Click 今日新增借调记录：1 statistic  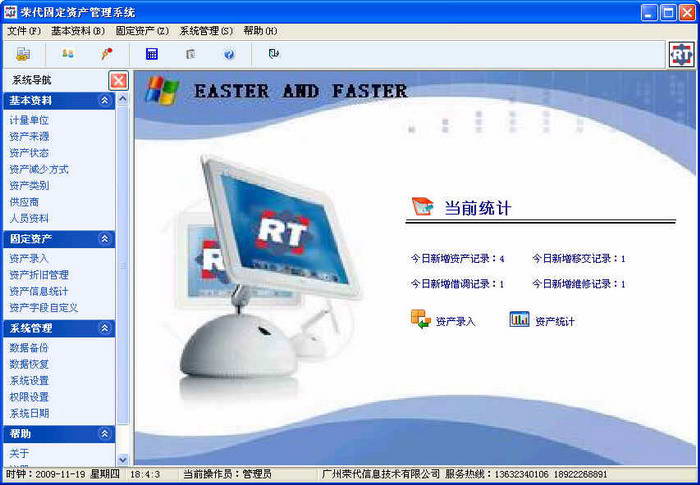(x=458, y=284)
